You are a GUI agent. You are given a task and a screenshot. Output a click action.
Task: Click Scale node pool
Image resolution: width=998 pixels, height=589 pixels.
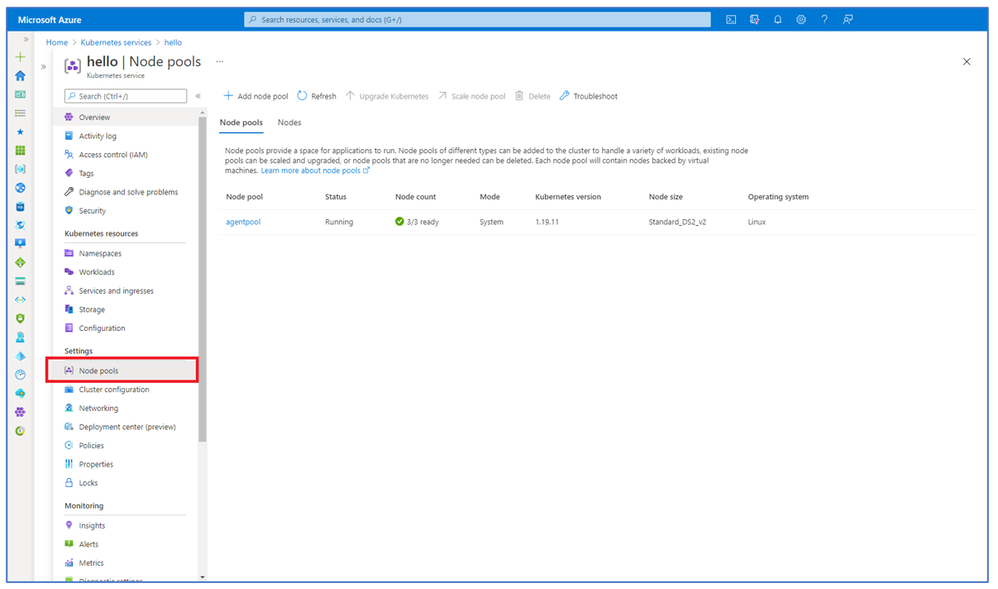point(472,96)
